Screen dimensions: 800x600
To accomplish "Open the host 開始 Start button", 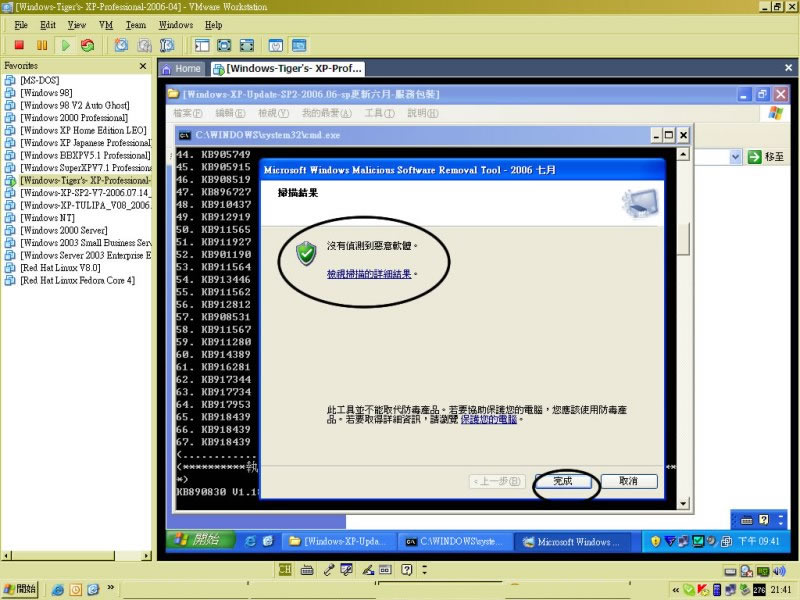I will (x=21, y=589).
